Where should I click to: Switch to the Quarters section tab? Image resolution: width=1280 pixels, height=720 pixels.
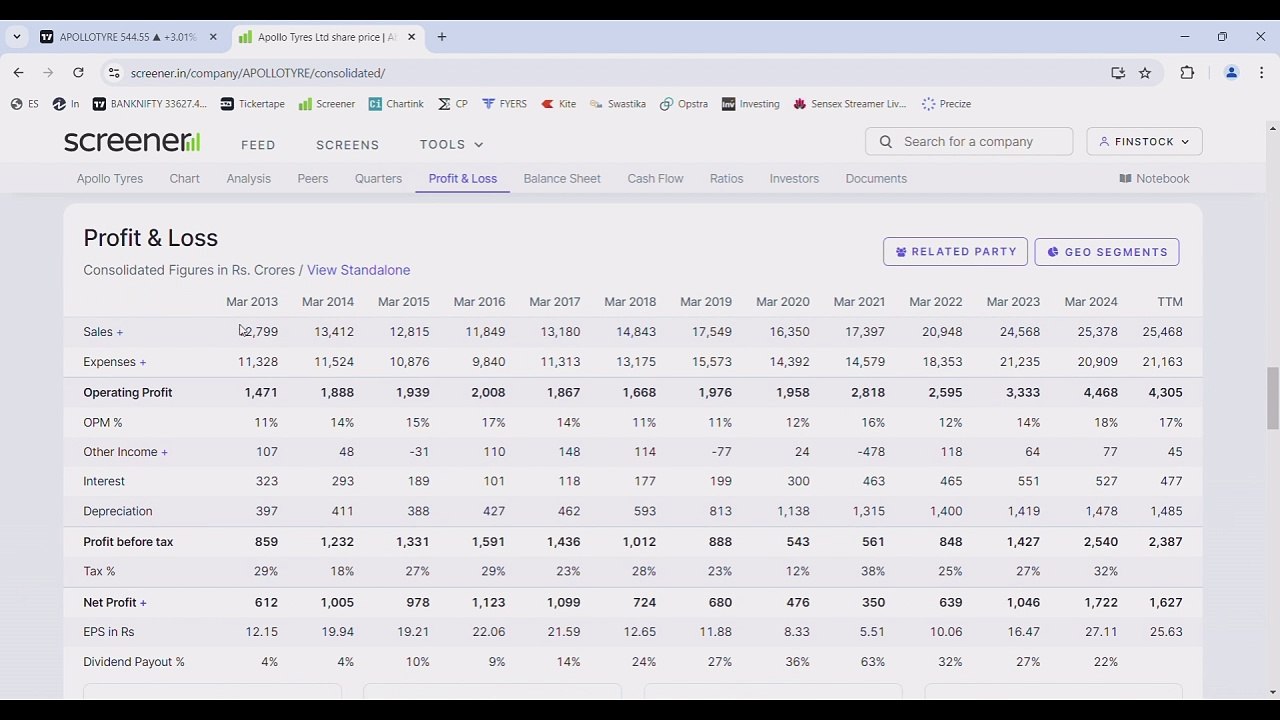click(378, 179)
